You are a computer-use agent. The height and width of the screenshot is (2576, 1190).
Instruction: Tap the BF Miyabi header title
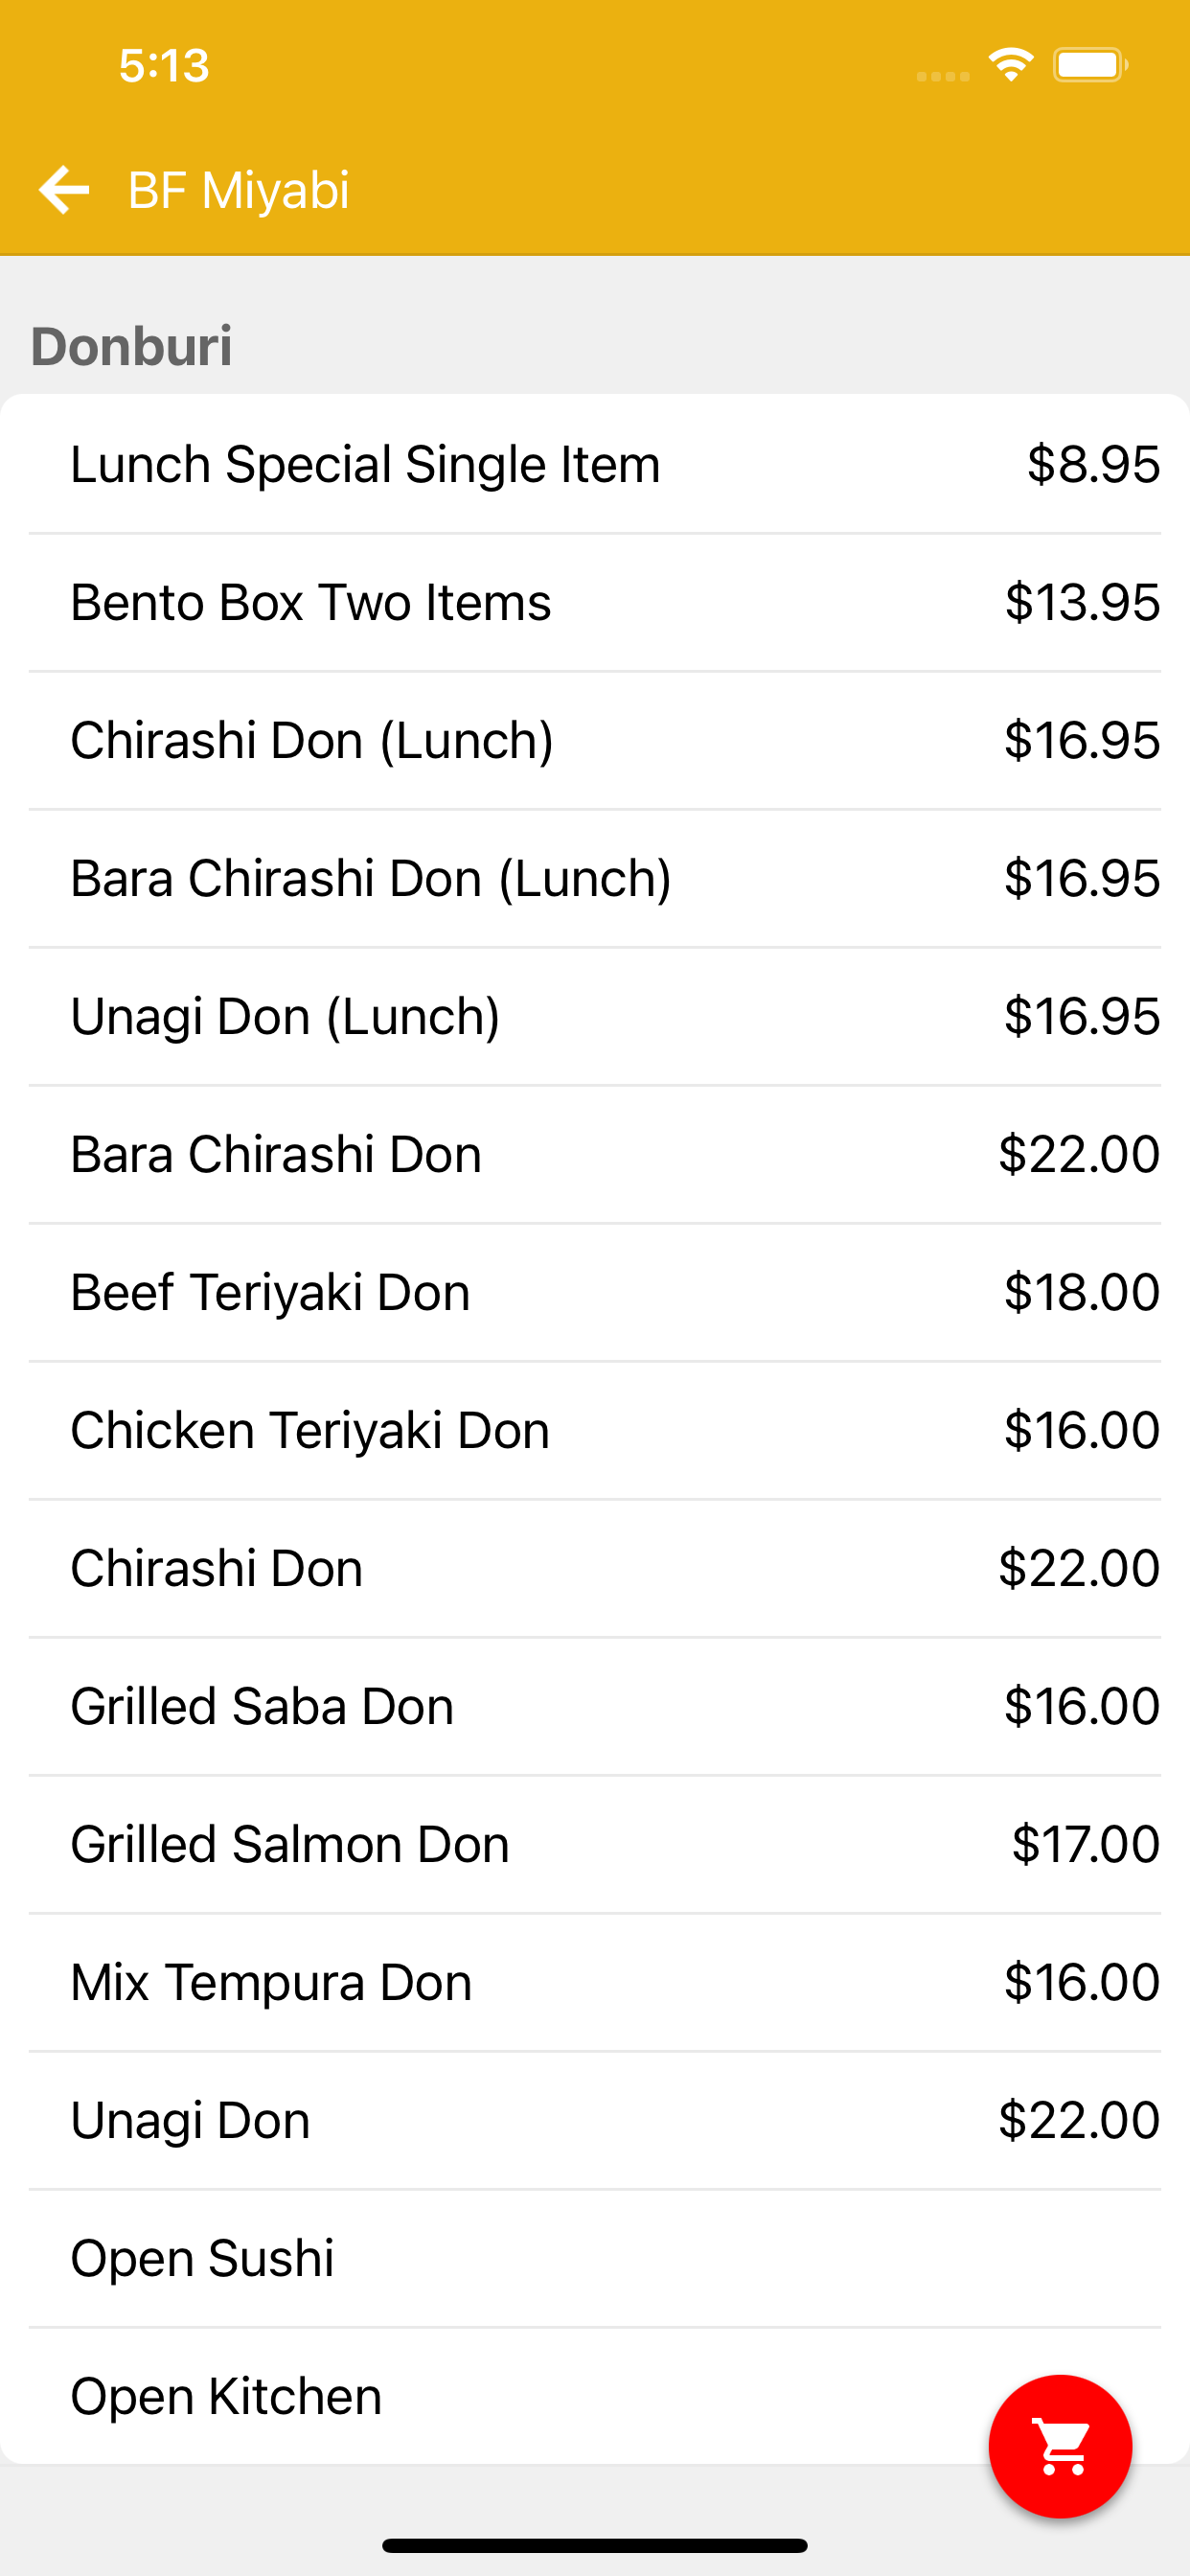pos(239,190)
